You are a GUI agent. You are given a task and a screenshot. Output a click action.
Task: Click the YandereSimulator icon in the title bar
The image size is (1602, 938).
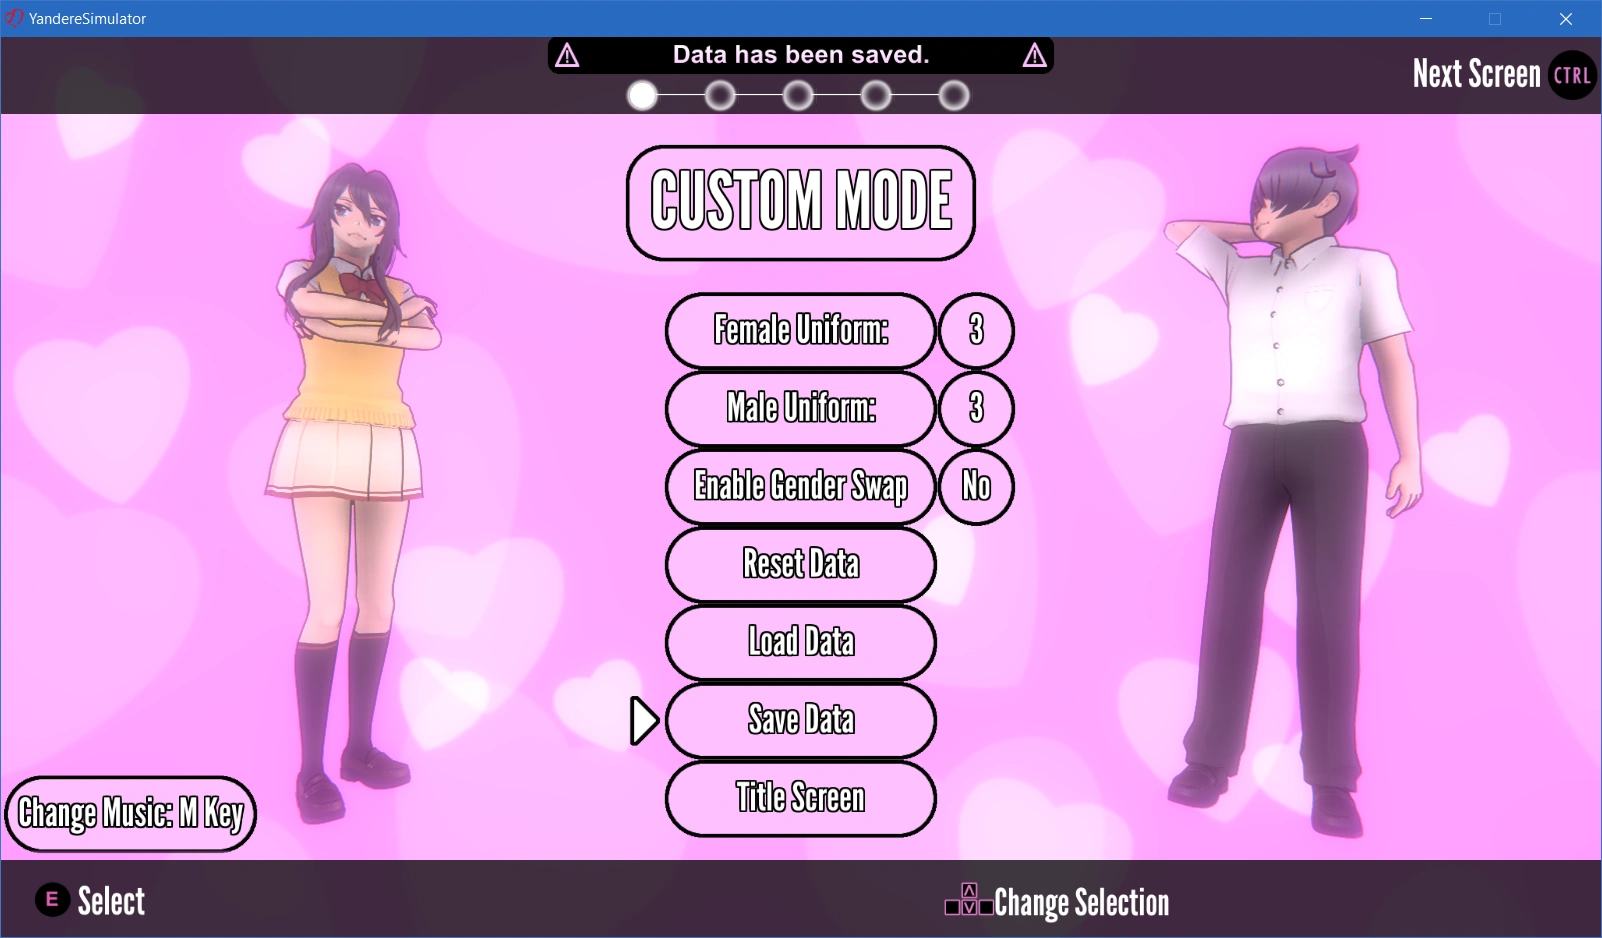[x=14, y=18]
